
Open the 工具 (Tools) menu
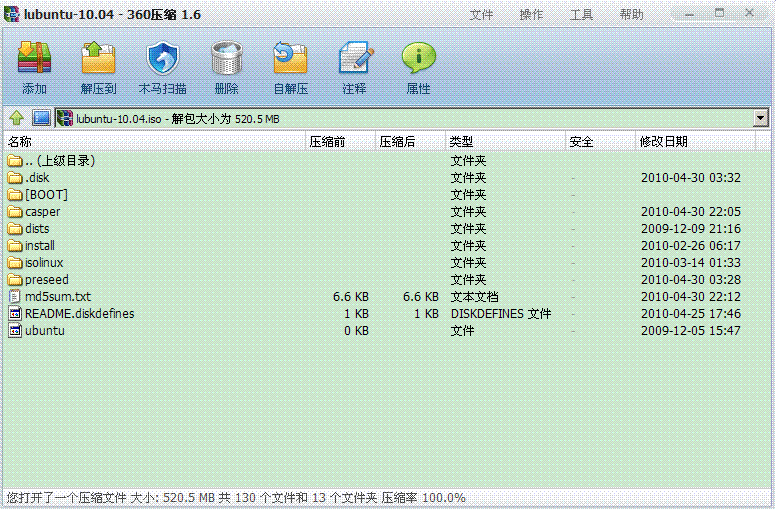(581, 14)
